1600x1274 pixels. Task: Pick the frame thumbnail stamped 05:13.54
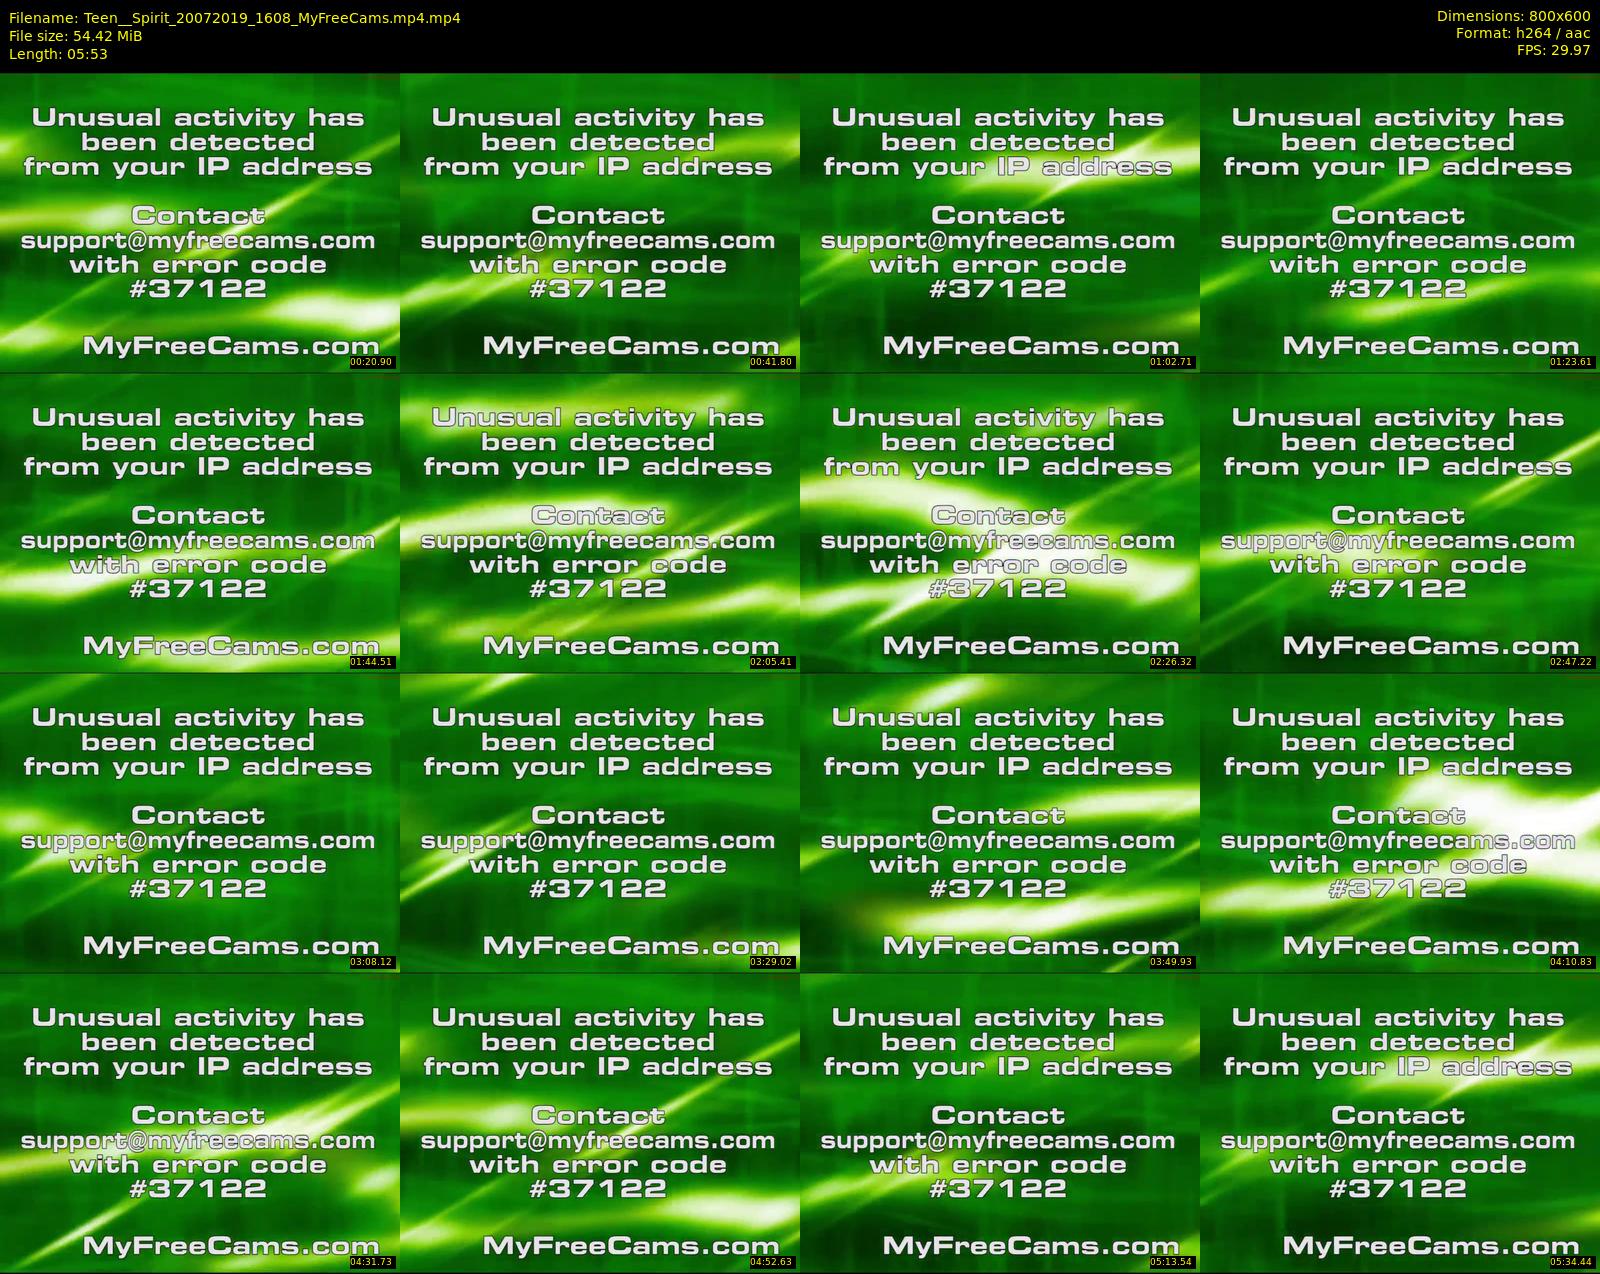pos(999,1122)
